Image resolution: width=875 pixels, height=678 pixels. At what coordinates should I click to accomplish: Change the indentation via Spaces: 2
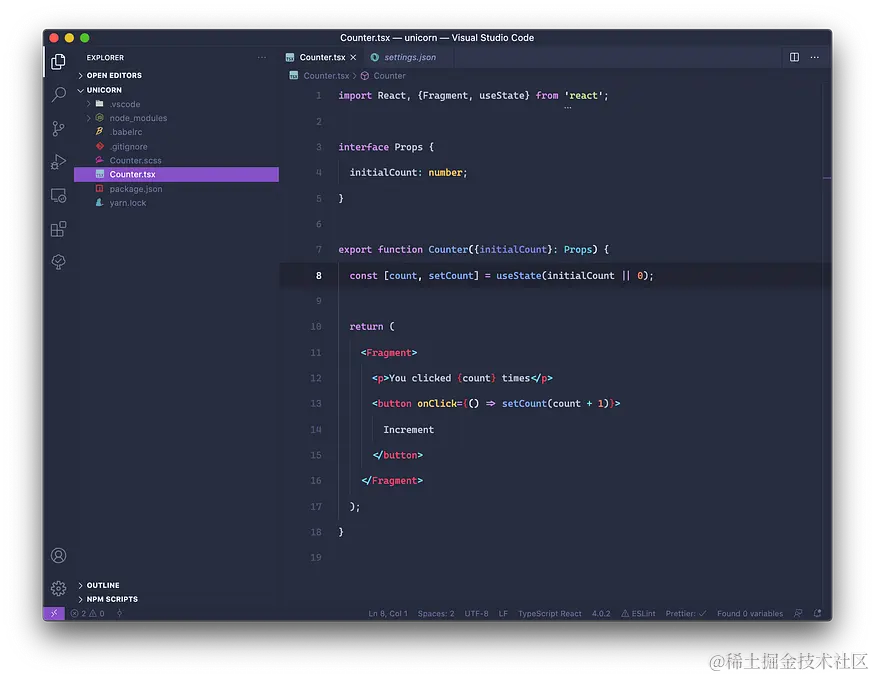point(436,613)
